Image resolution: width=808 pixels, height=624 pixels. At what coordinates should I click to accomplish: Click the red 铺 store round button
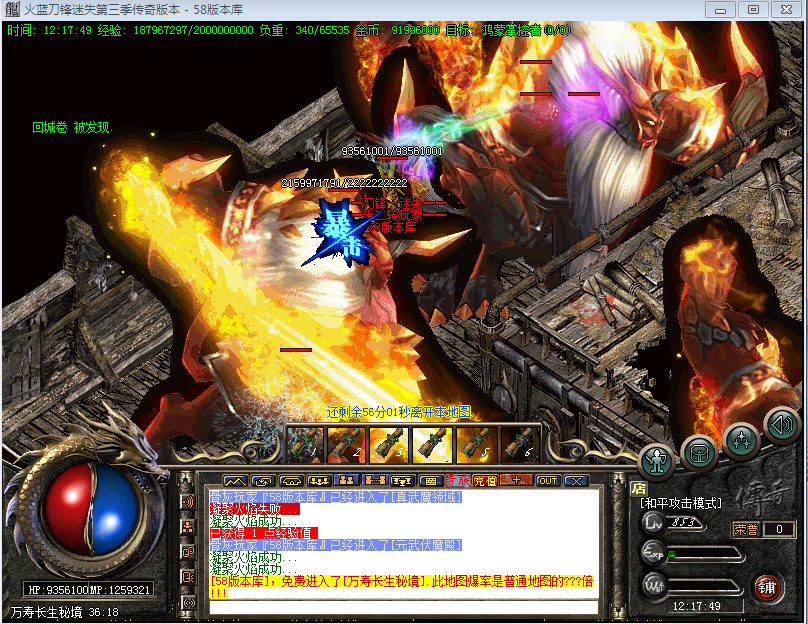point(766,588)
